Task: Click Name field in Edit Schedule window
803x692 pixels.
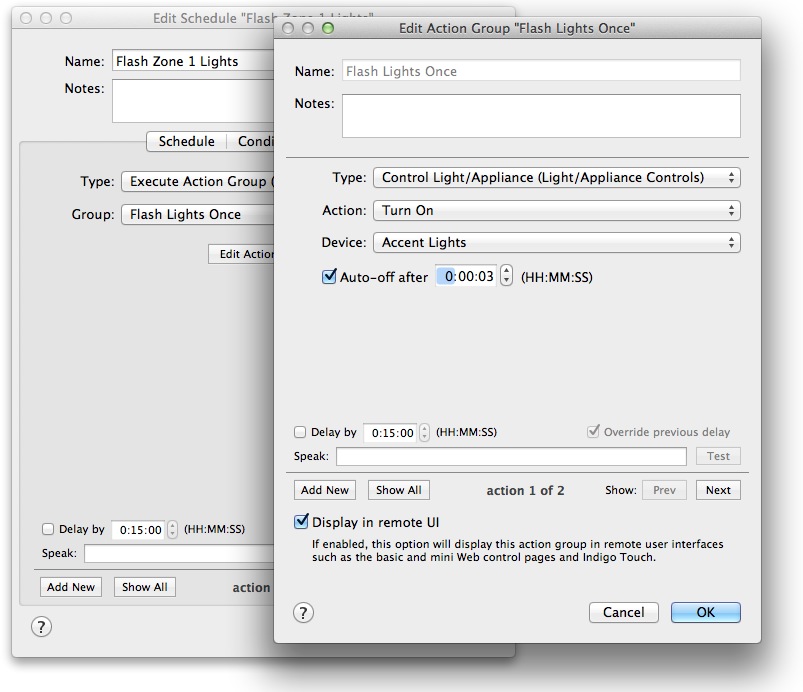Action: 194,61
